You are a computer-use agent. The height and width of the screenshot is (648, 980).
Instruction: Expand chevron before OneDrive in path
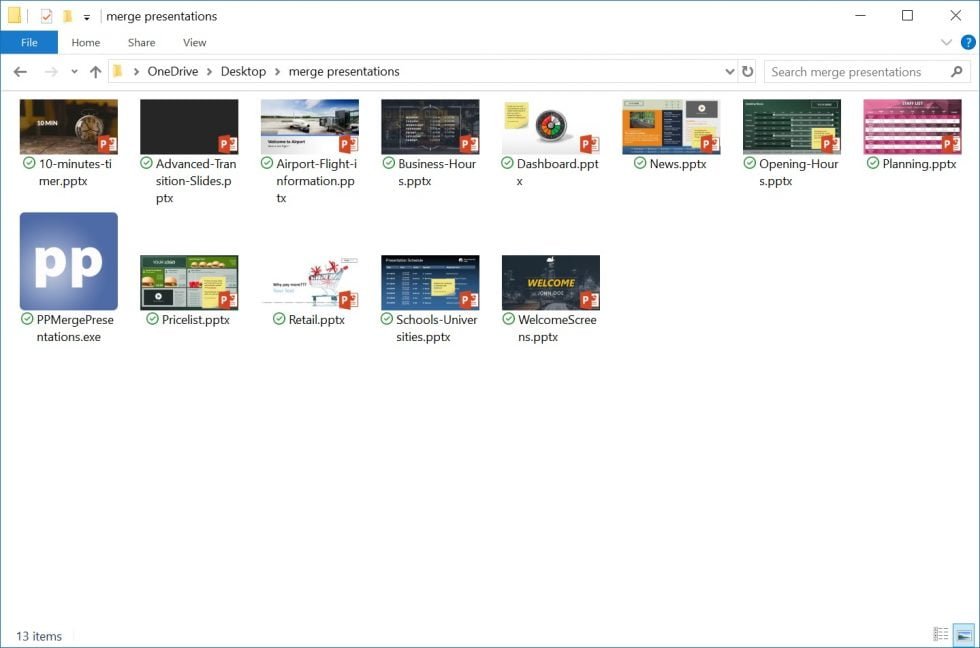tap(136, 72)
